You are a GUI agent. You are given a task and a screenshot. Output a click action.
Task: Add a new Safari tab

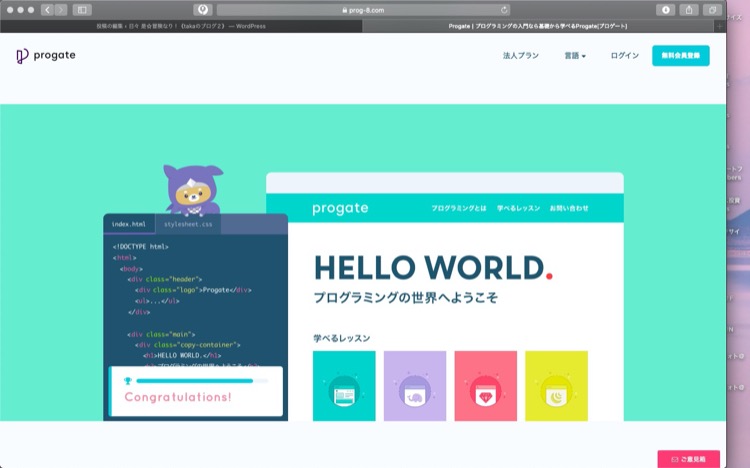point(719,26)
